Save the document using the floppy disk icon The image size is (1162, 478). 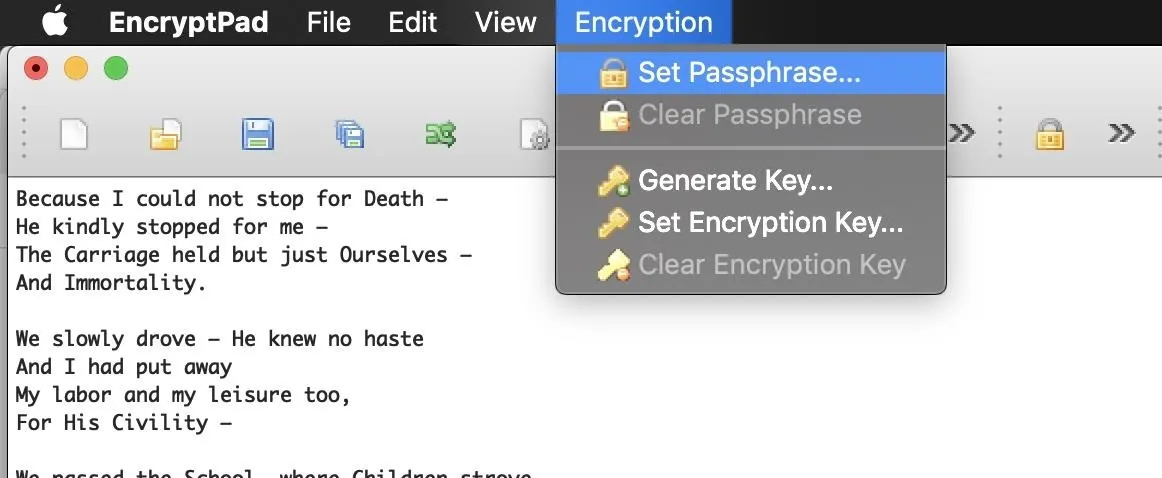257,134
